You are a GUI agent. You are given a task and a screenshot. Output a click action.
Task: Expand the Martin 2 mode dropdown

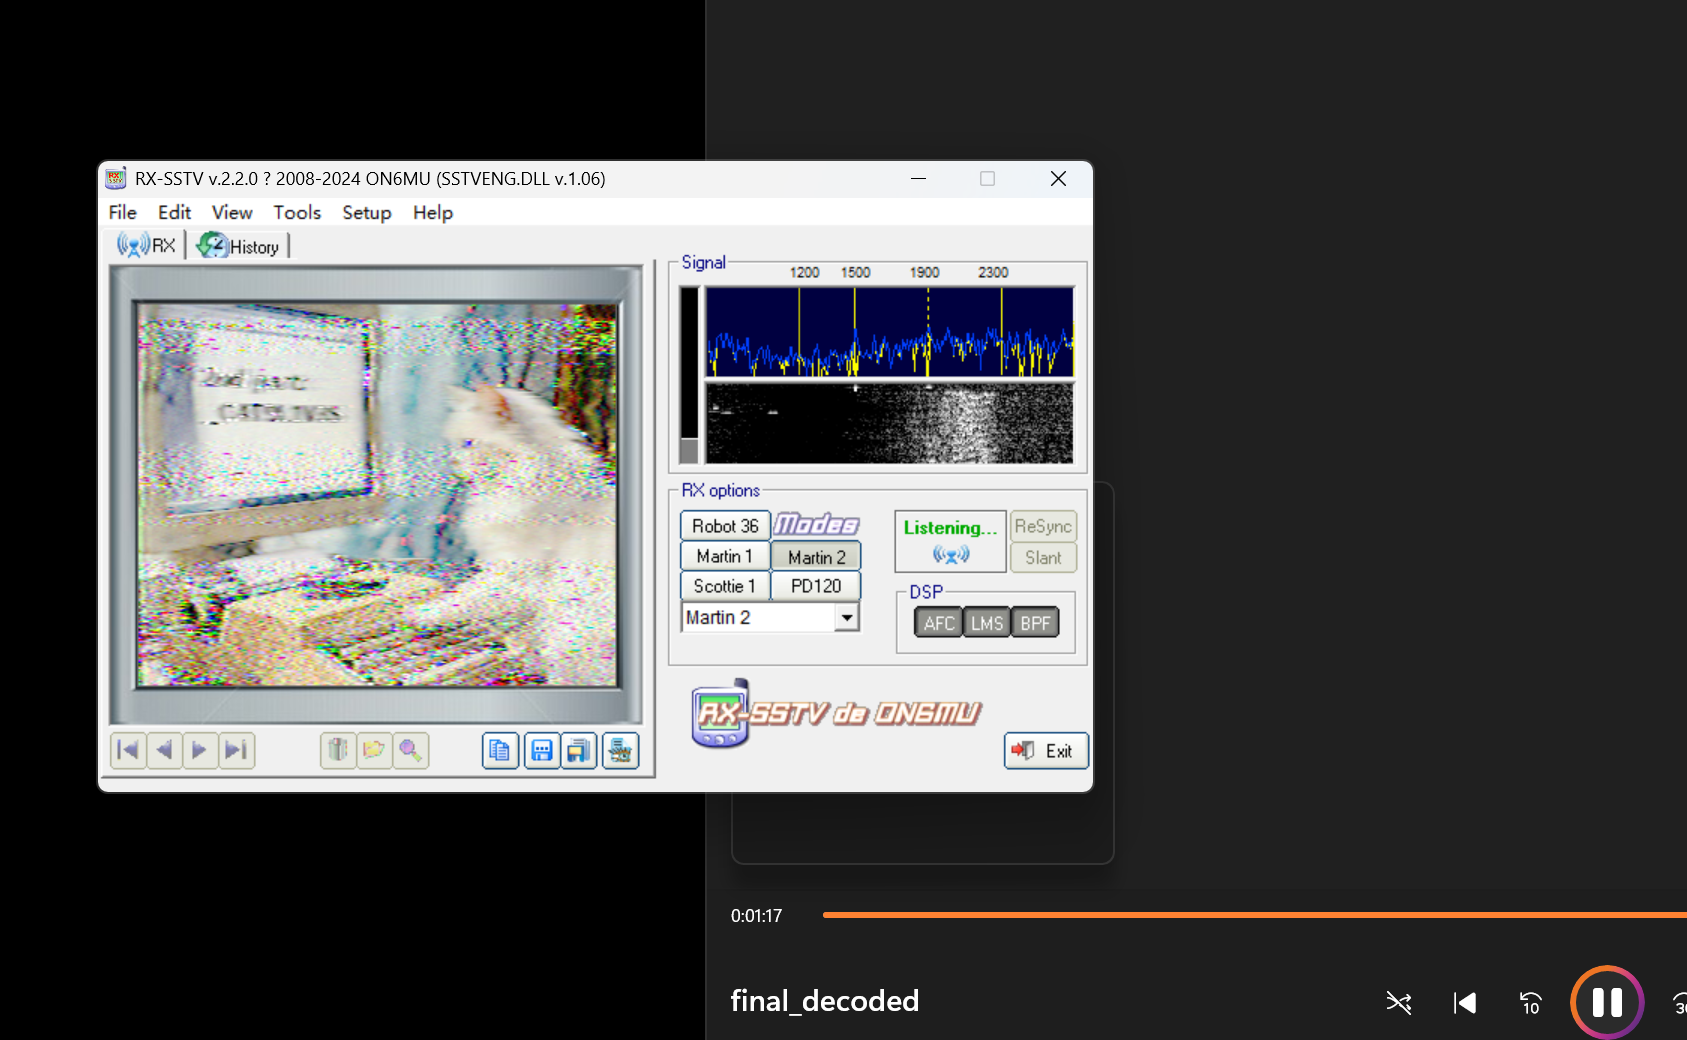847,618
